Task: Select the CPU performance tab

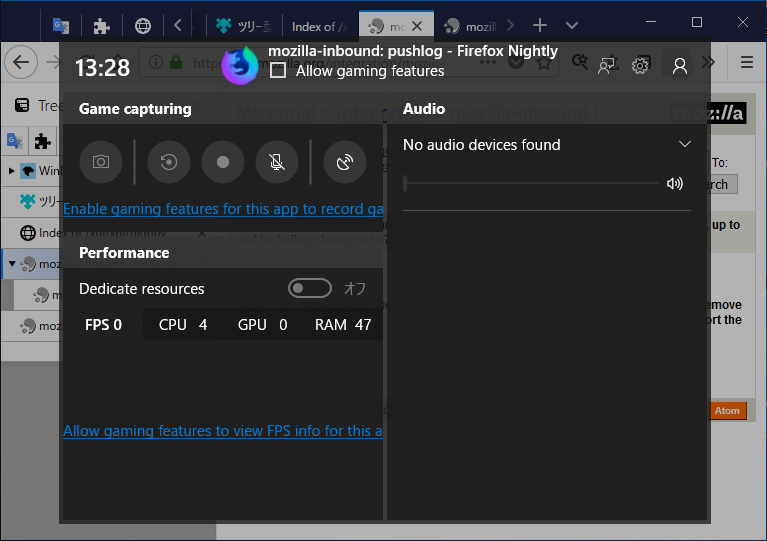Action: pyautogui.click(x=182, y=325)
